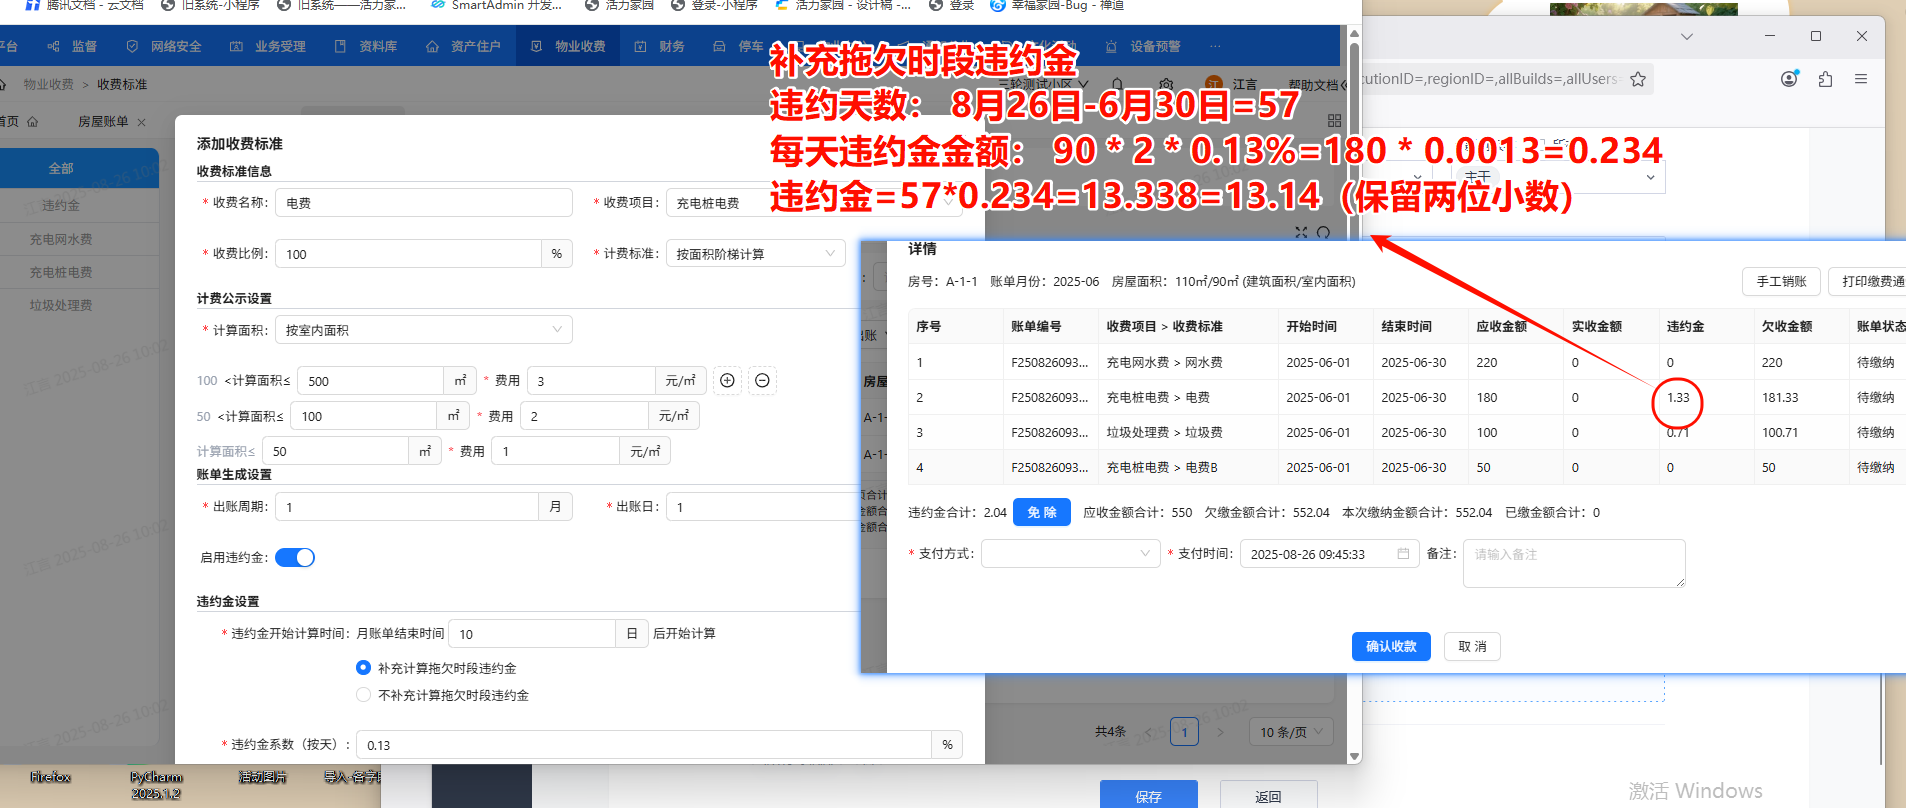Open the more (…) menu in top navigation
Screen dimensions: 1906x808
click(1215, 46)
